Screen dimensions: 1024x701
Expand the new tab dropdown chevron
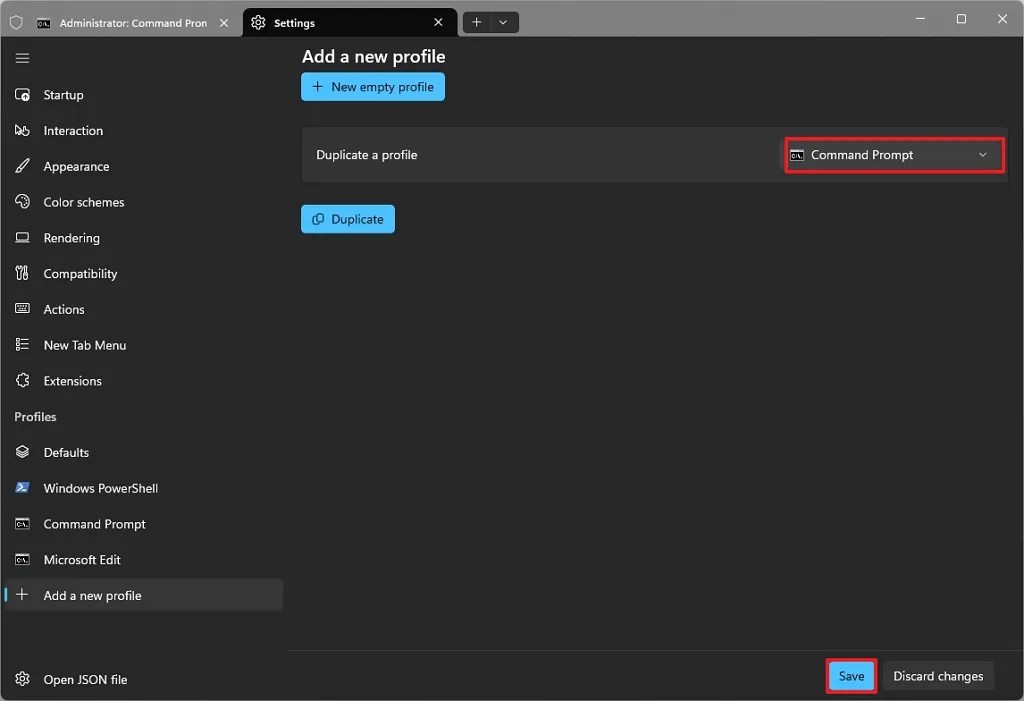coord(504,21)
